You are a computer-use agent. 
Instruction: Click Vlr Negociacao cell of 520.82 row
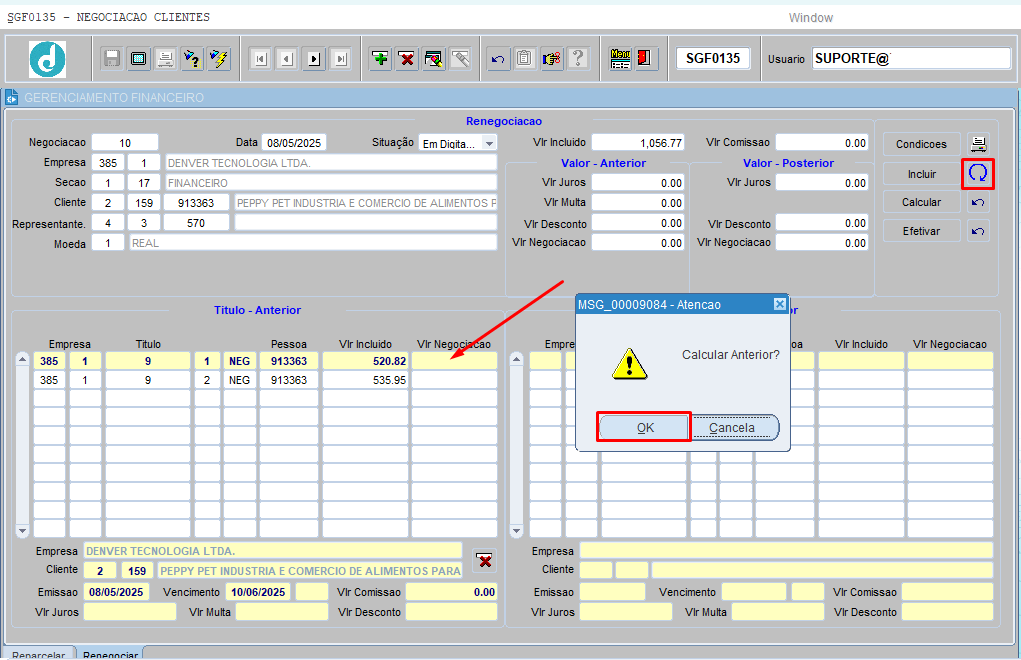(x=455, y=361)
